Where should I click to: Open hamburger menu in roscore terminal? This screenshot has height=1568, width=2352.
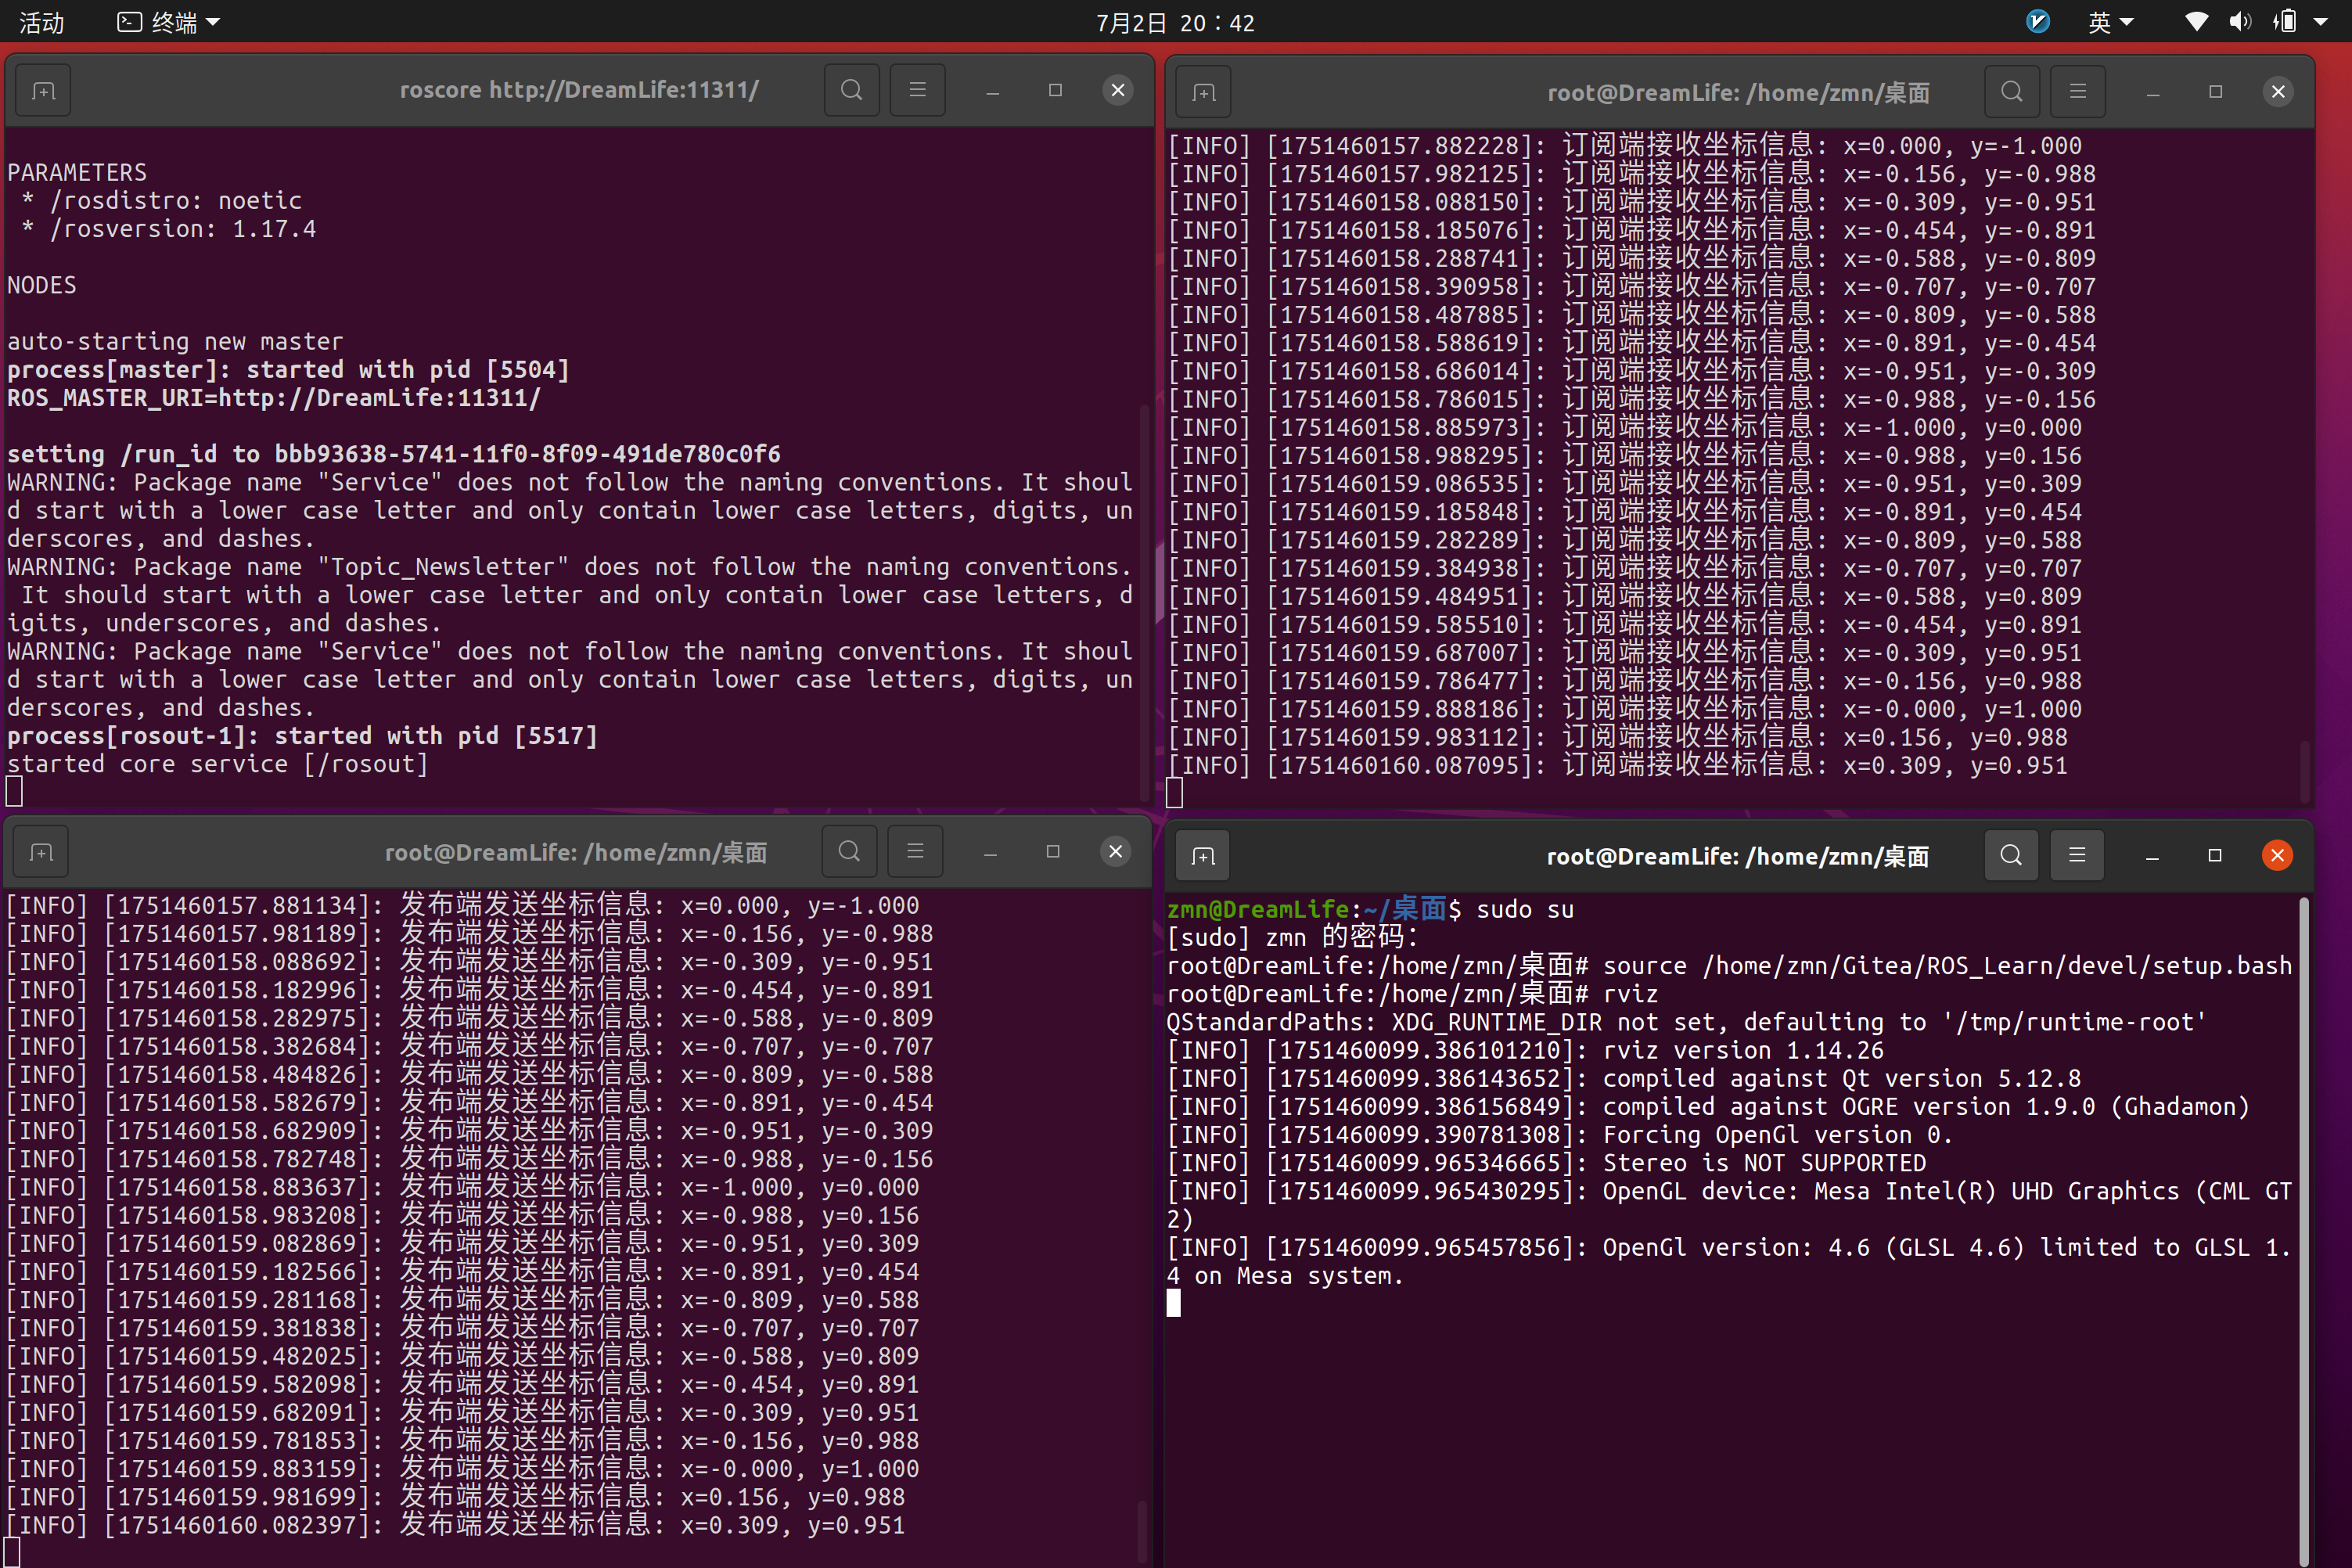(917, 90)
